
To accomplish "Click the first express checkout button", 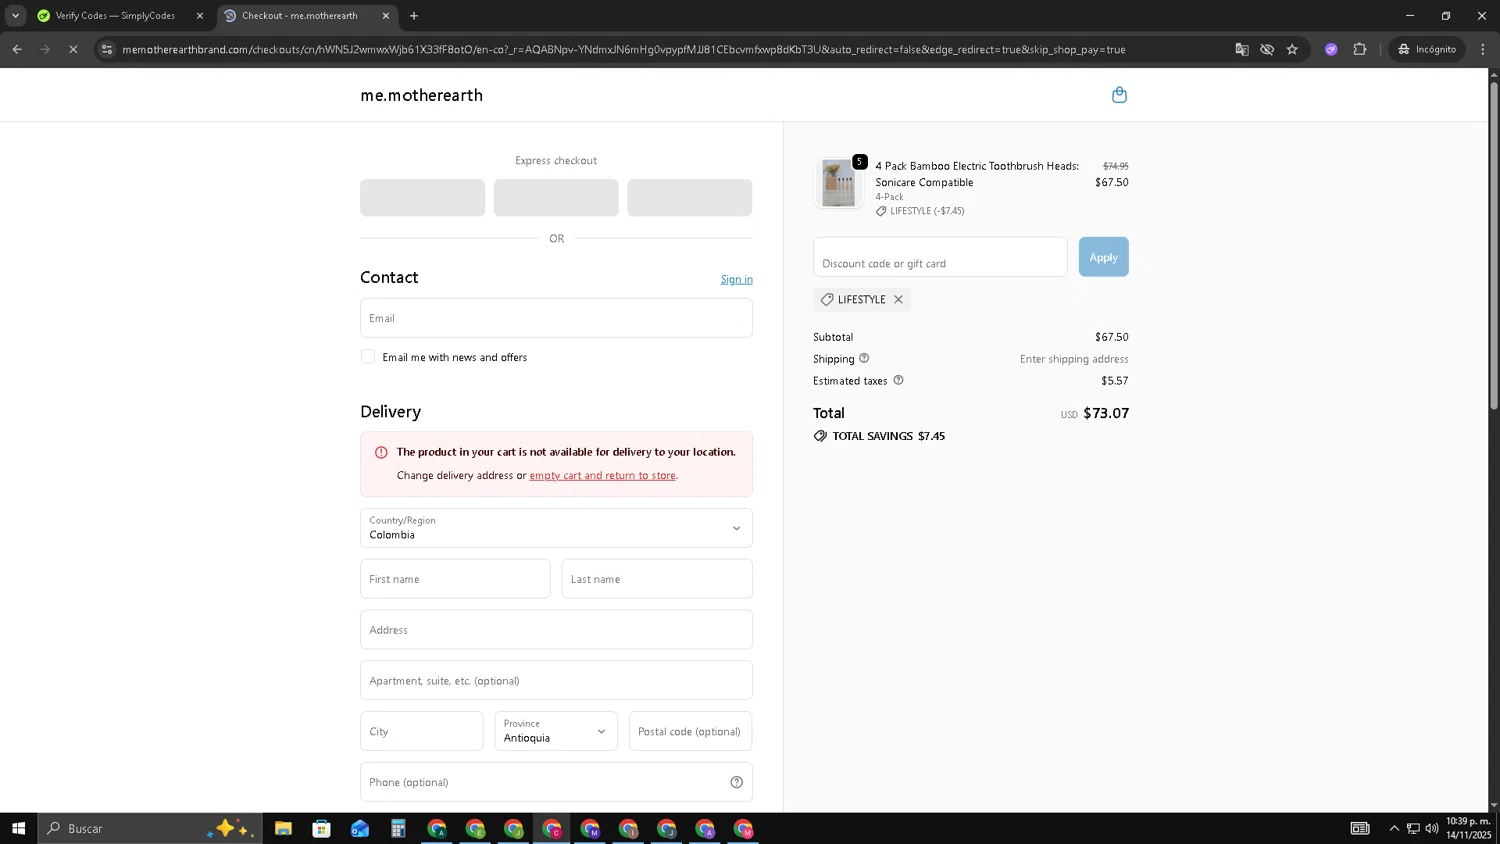I will (422, 198).
